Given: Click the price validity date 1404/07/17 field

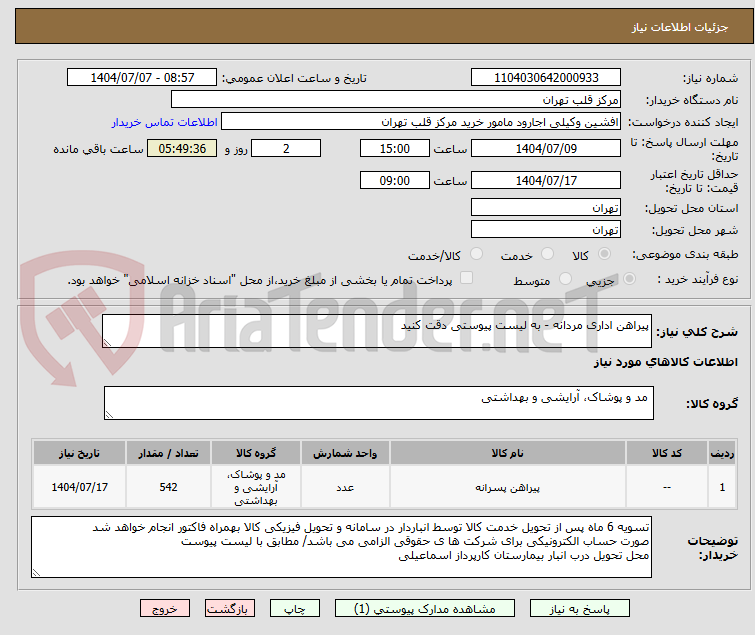Looking at the screenshot, I should (x=546, y=181).
